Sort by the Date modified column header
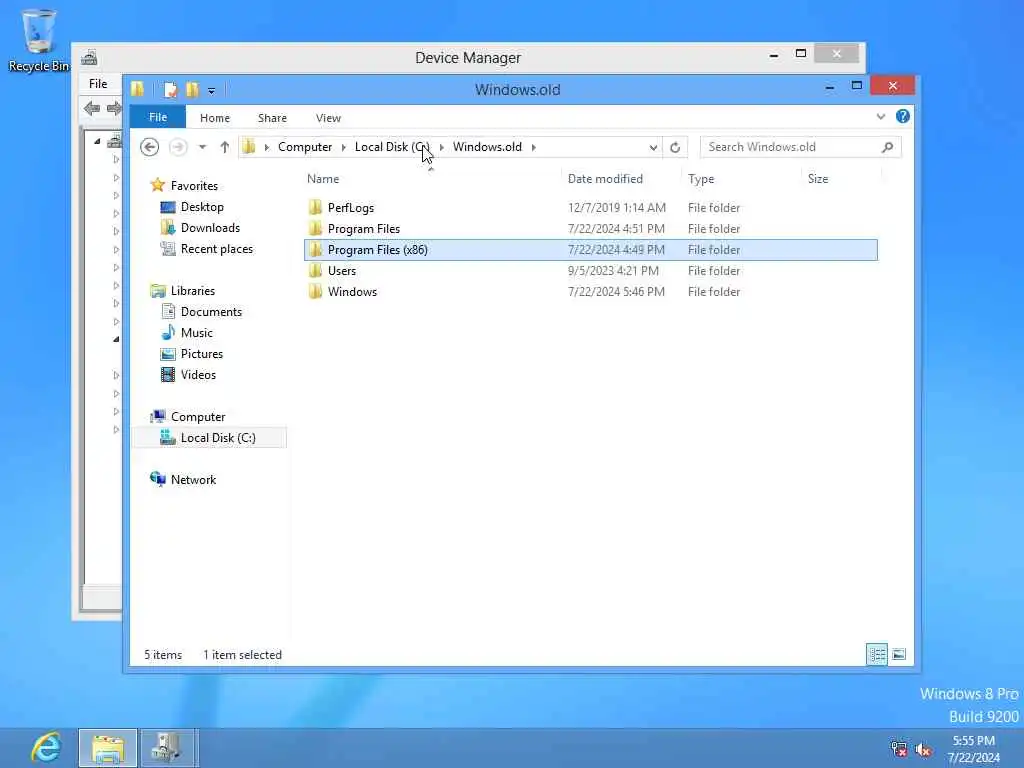 [x=605, y=179]
